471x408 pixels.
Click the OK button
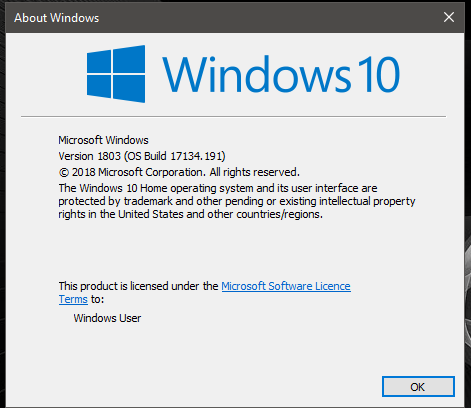pos(418,387)
